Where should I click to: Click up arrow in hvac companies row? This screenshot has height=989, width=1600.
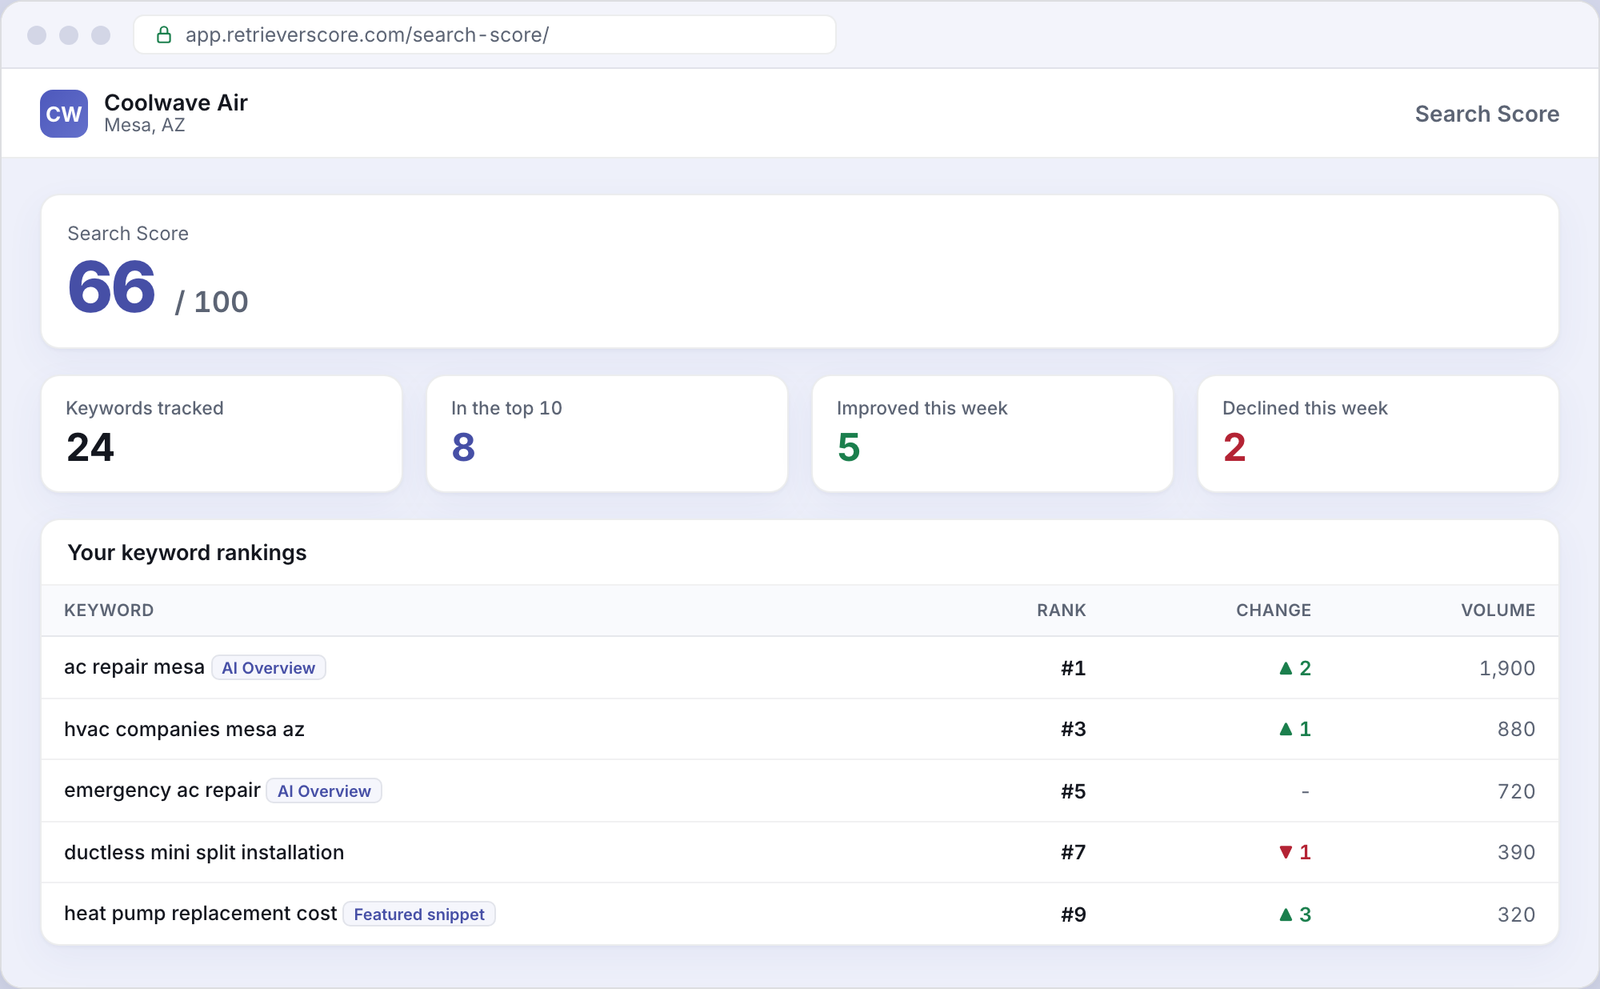1286,729
